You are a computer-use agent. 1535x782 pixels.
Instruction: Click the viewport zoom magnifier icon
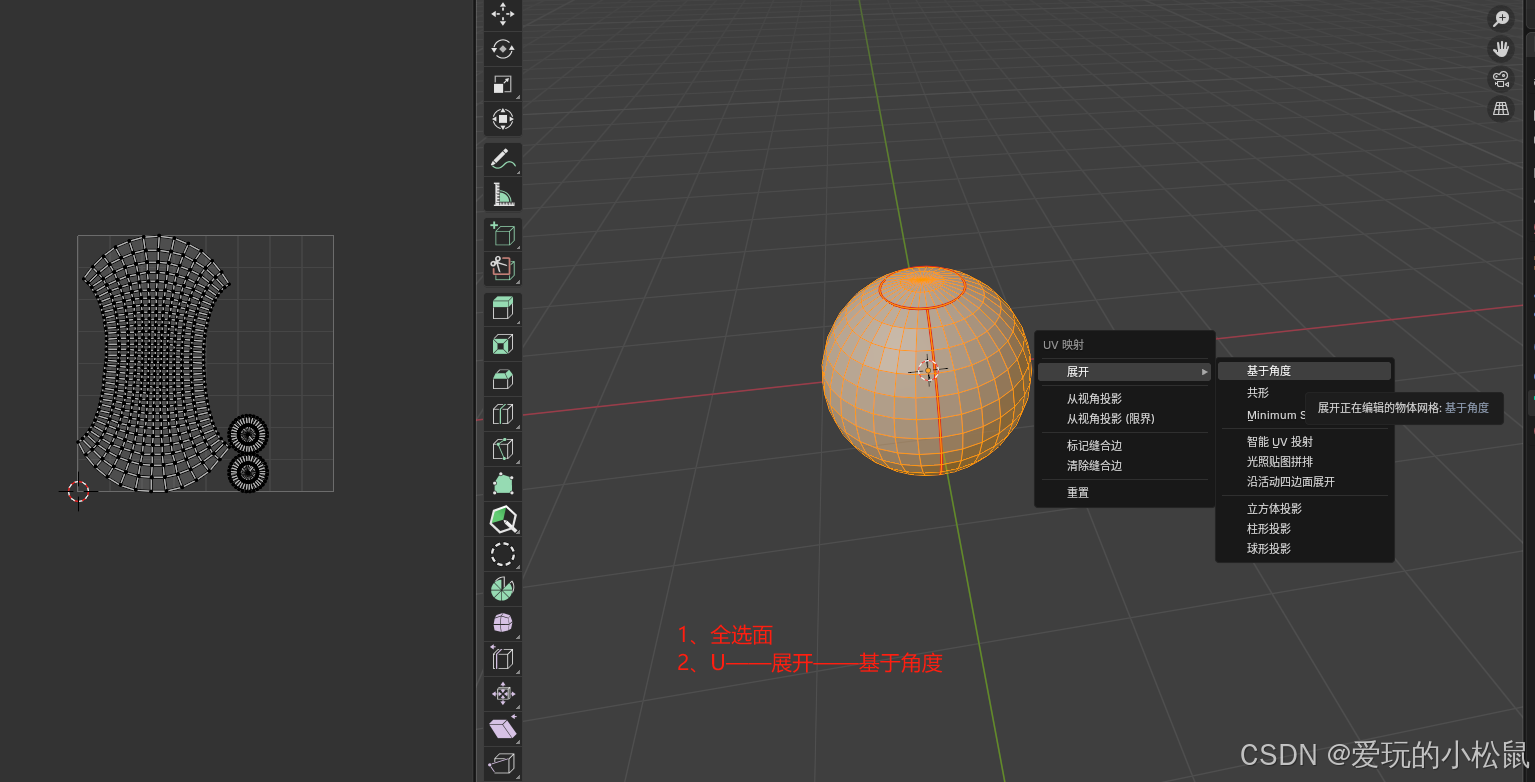pyautogui.click(x=1501, y=18)
